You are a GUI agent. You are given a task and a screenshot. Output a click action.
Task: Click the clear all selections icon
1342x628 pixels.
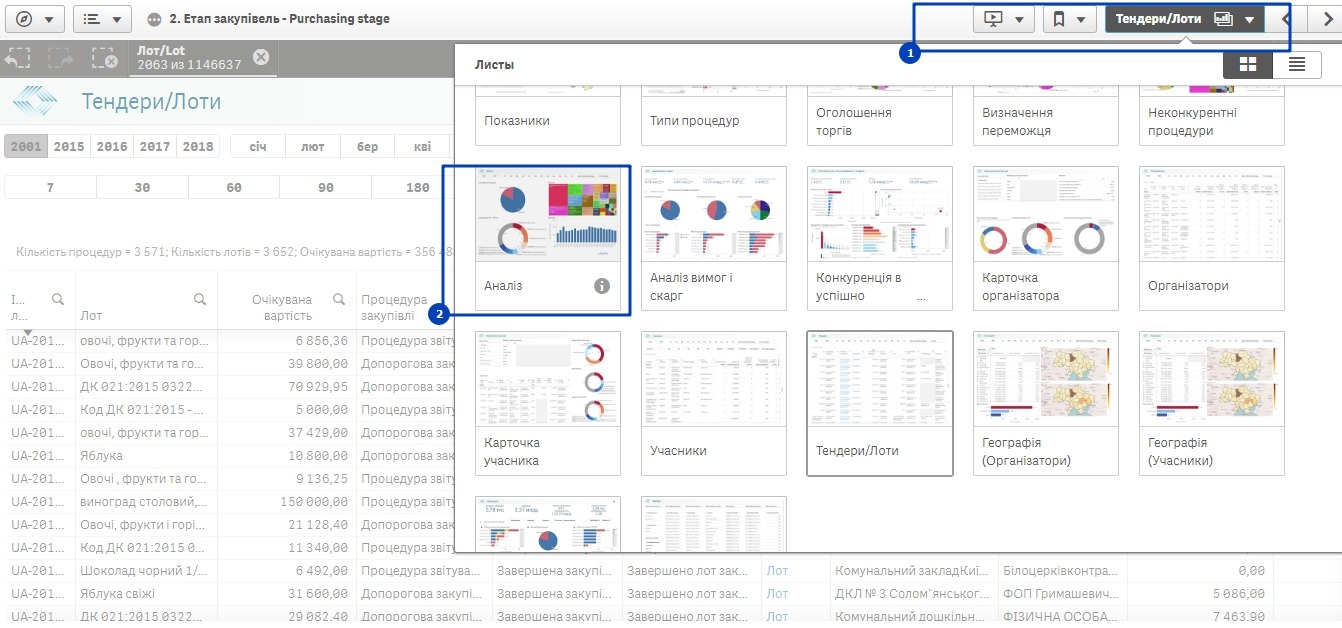105,58
